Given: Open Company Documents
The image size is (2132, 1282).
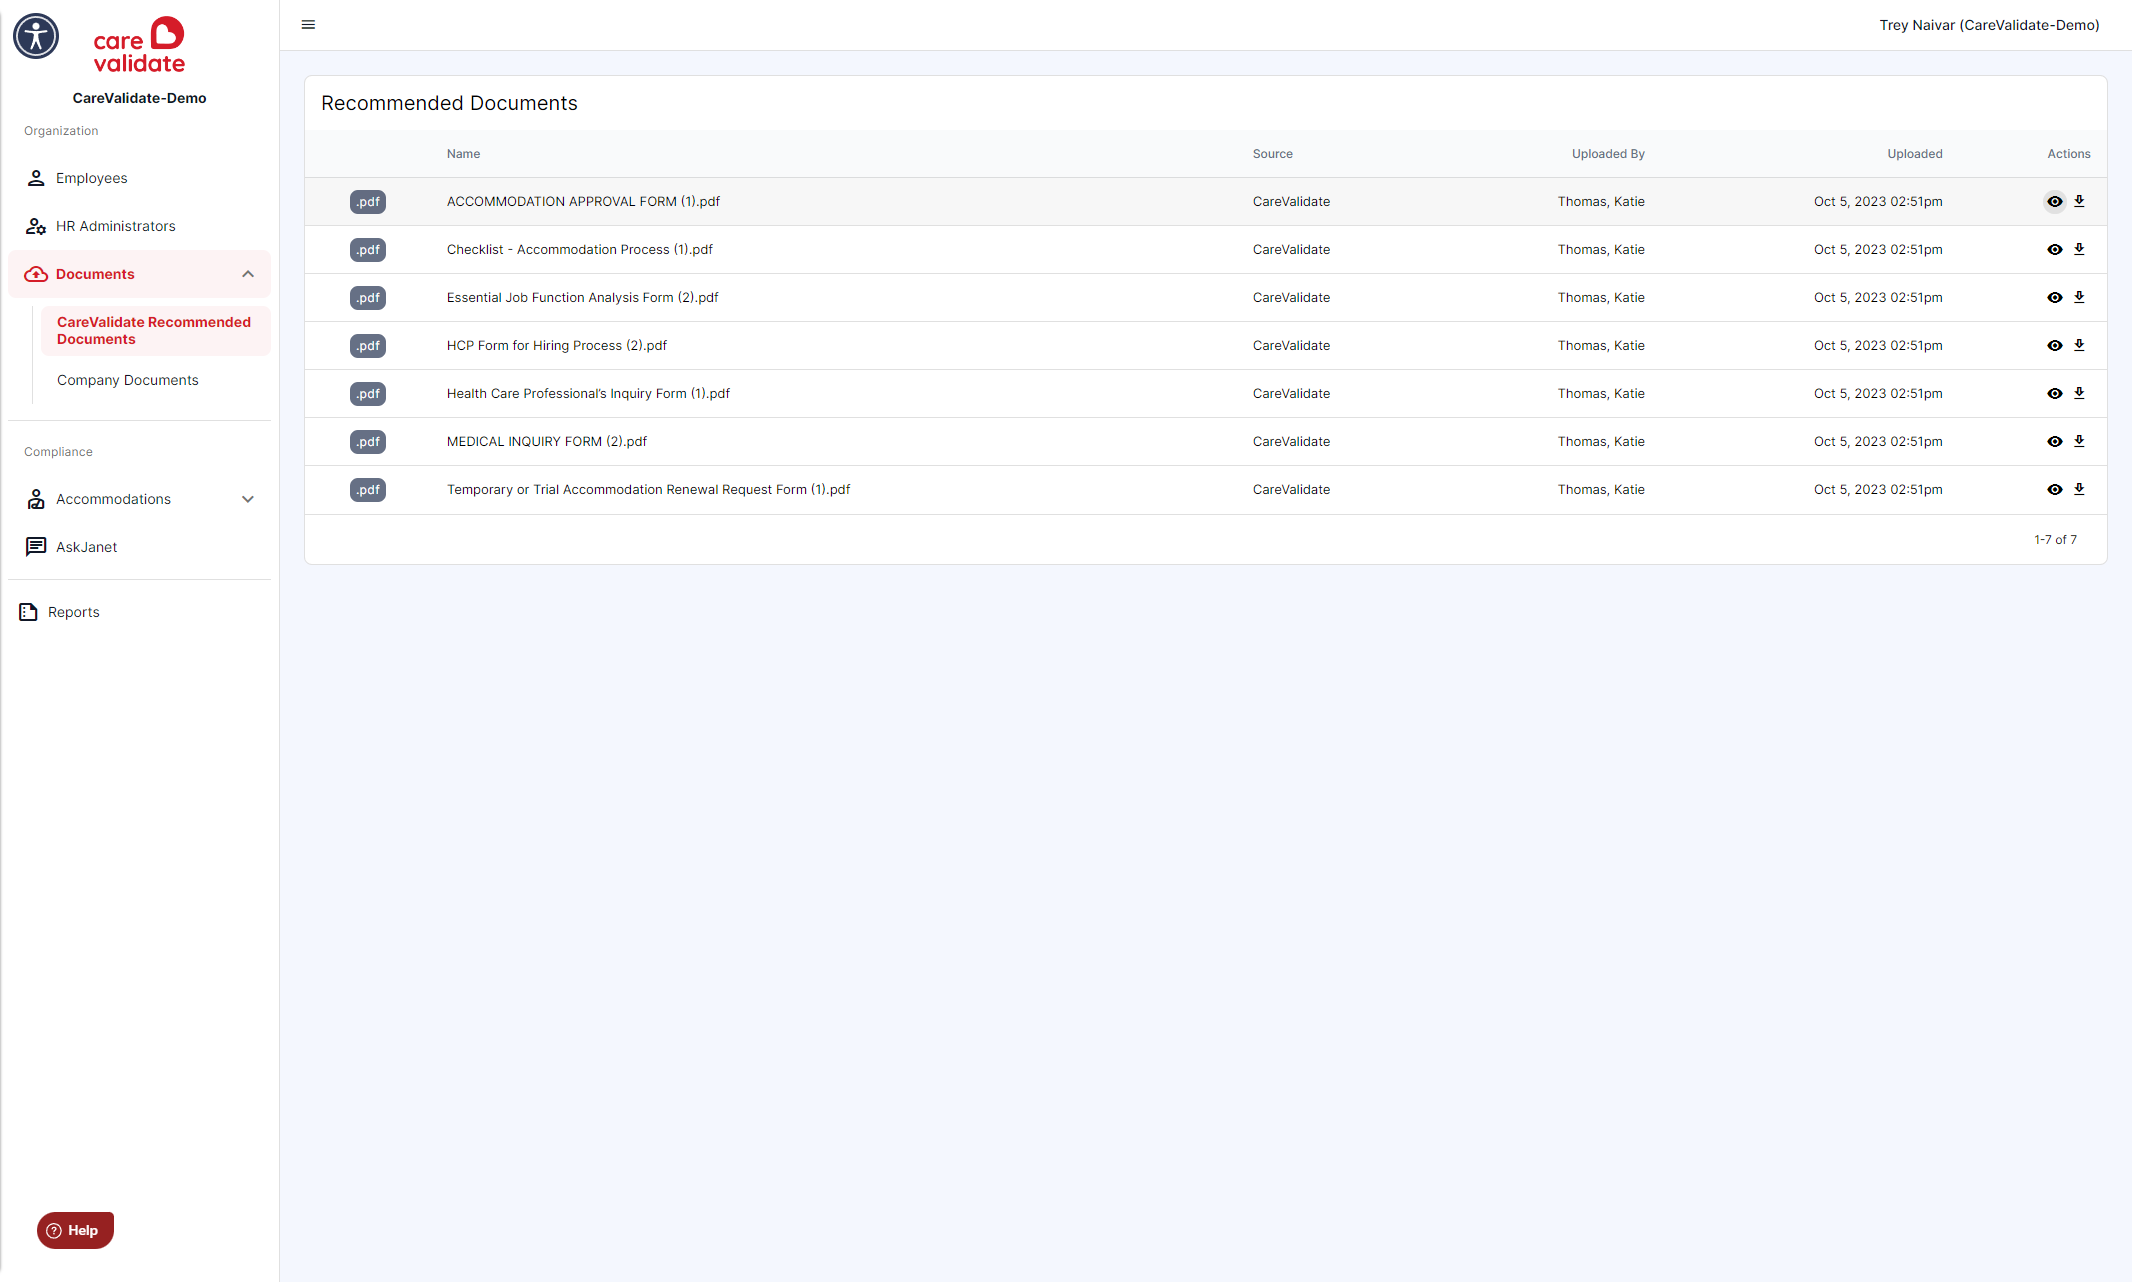Looking at the screenshot, I should 128,380.
